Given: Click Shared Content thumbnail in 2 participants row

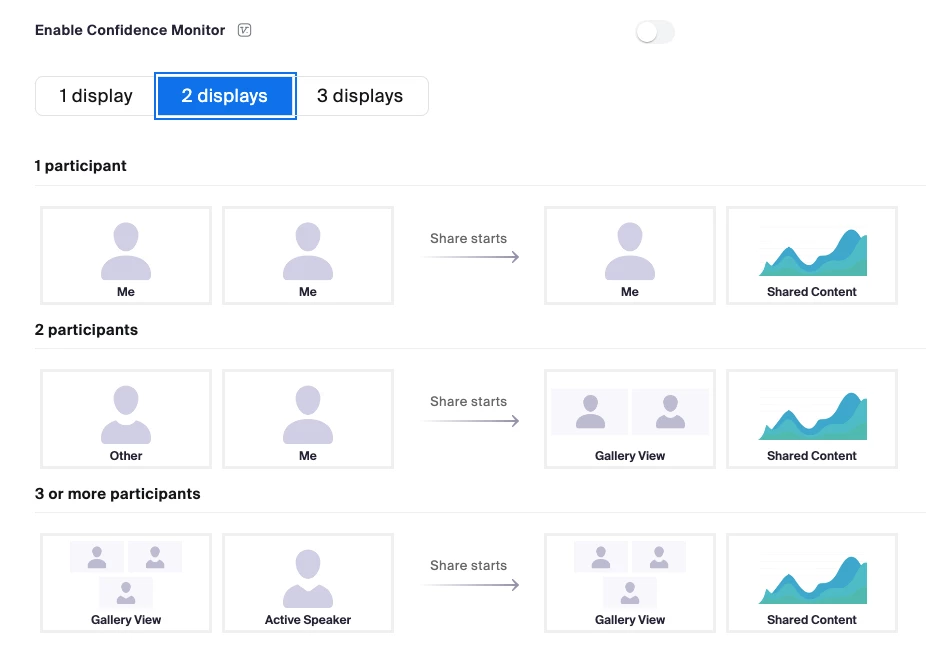Looking at the screenshot, I should point(812,419).
